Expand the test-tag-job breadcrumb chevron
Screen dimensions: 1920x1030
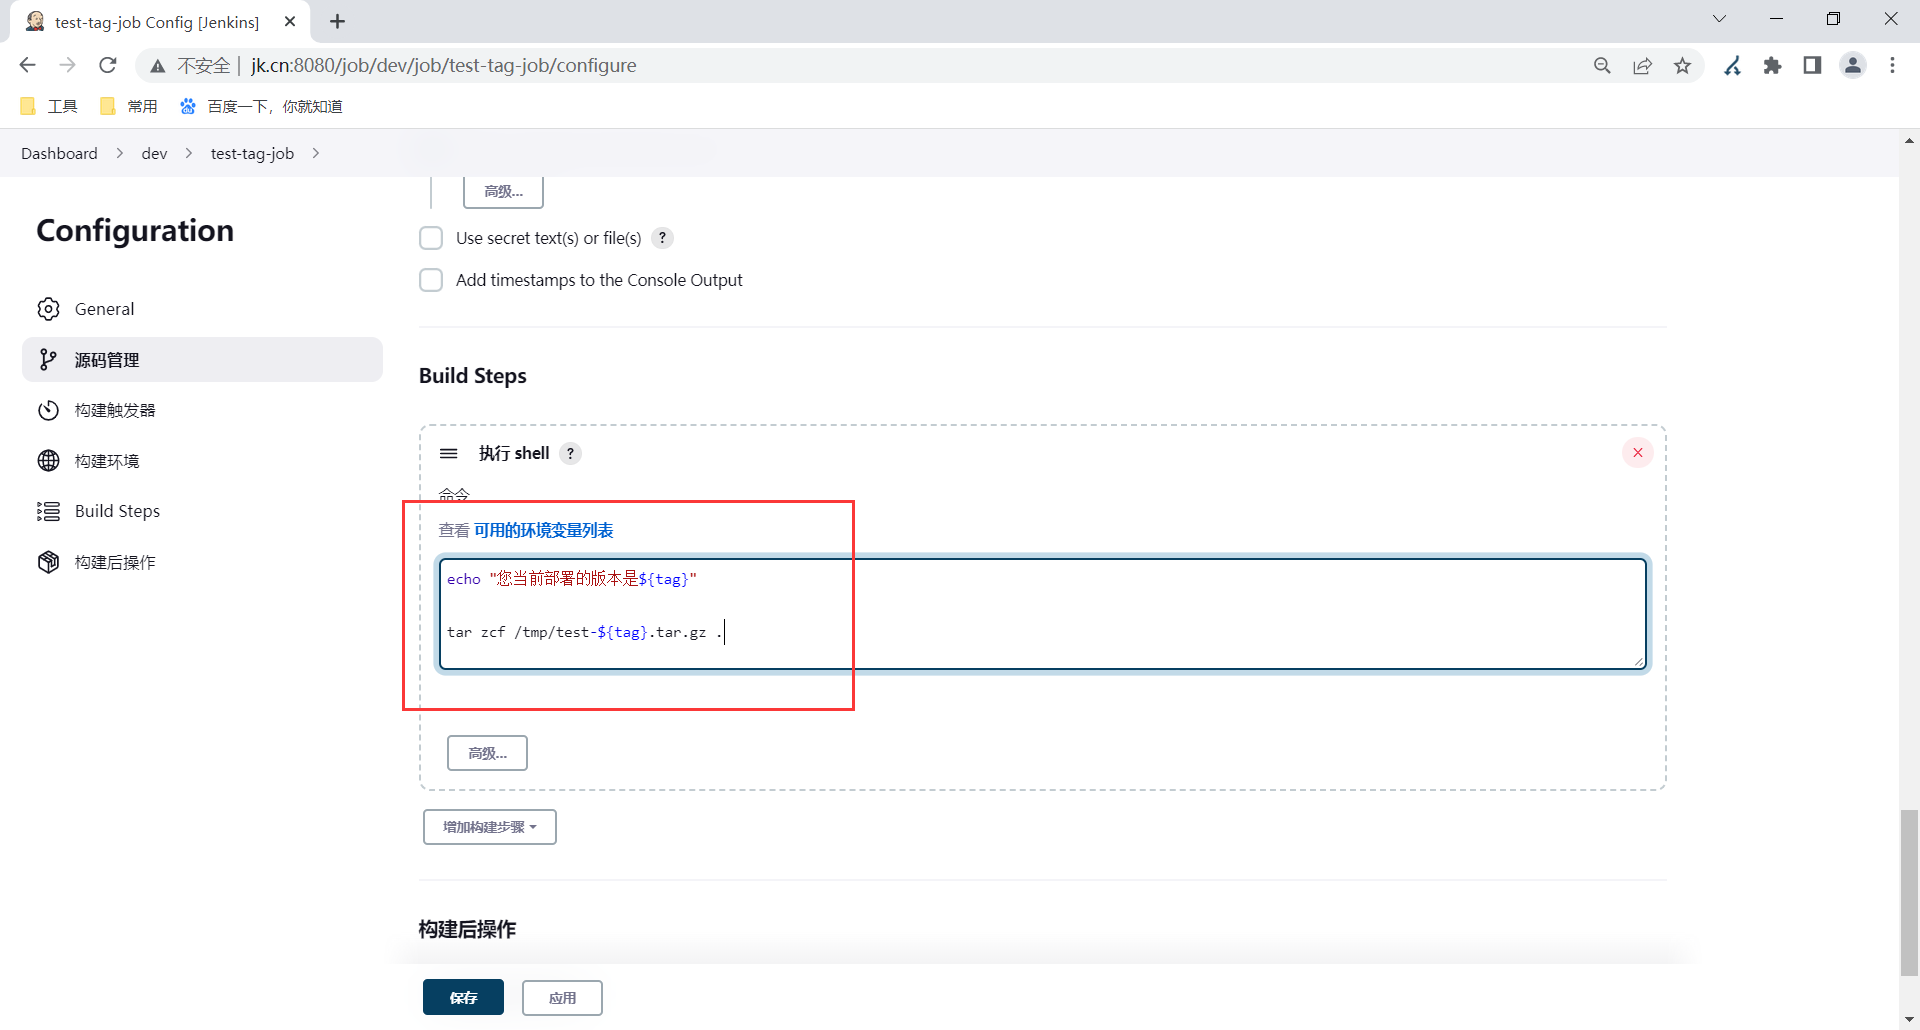(x=316, y=153)
